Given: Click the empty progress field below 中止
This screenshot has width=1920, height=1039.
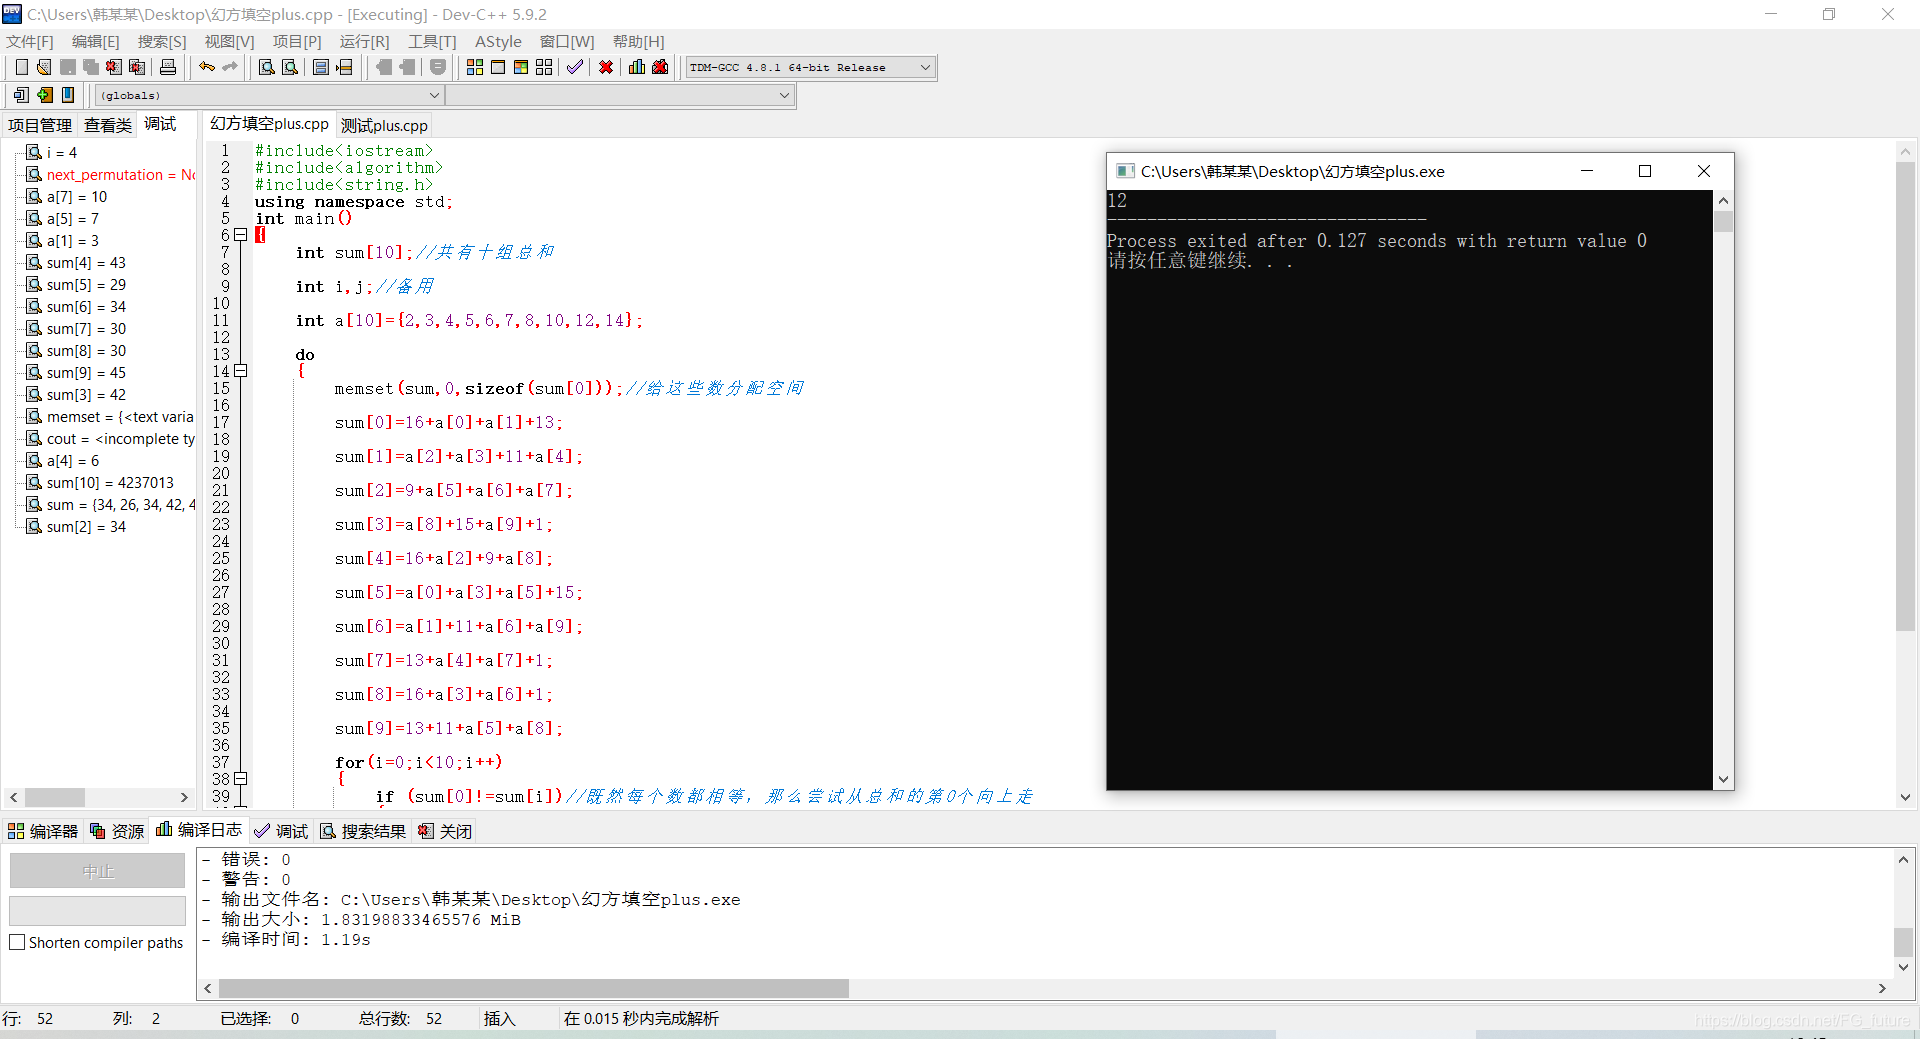Looking at the screenshot, I should 97,910.
